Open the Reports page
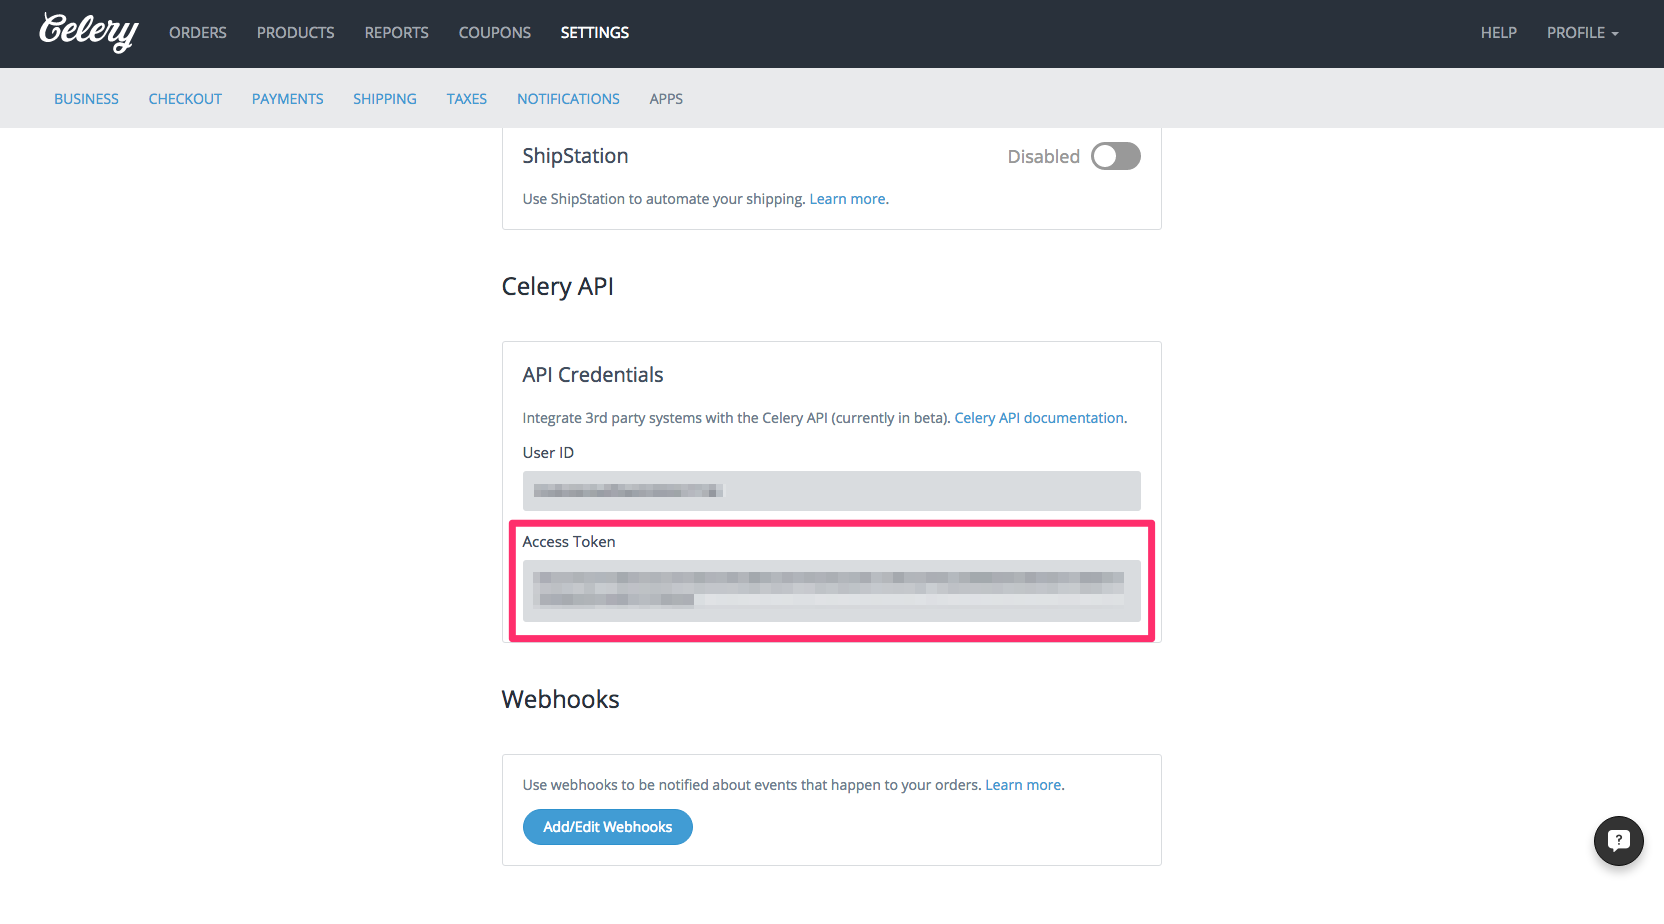This screenshot has width=1664, height=924. pos(397,33)
